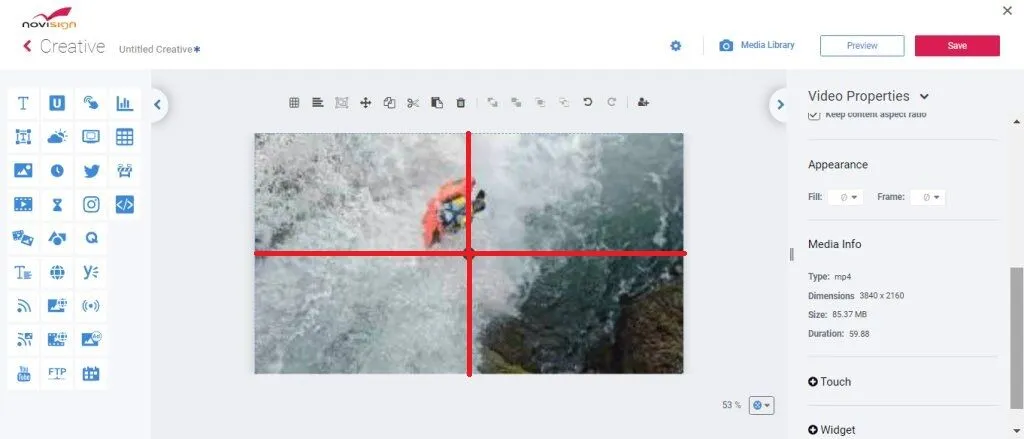Screen dimensions: 1024x439
Task: Undo the last action
Action: tap(588, 102)
